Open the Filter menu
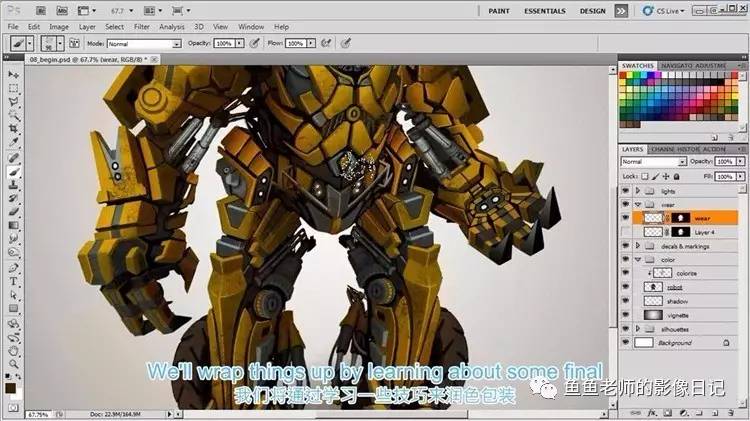Screen dimensions: 750x421 tap(142, 27)
